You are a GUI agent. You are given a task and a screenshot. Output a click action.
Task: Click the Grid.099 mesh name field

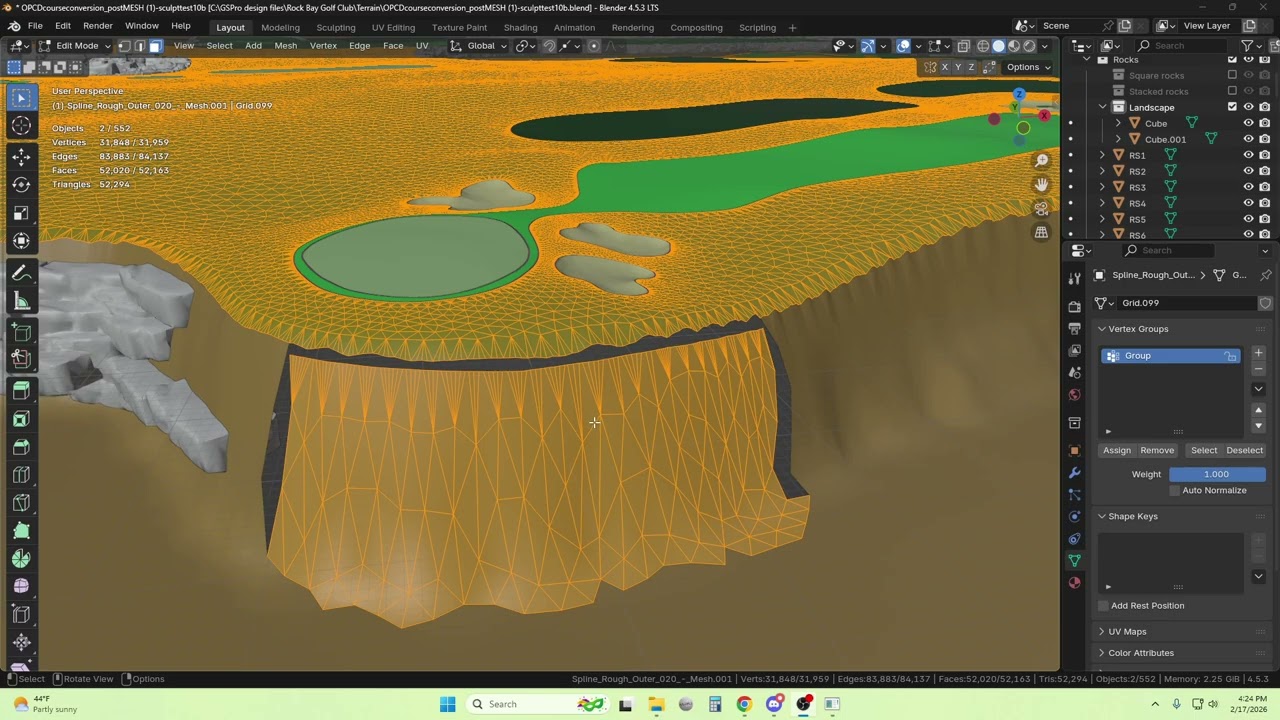click(x=1186, y=303)
